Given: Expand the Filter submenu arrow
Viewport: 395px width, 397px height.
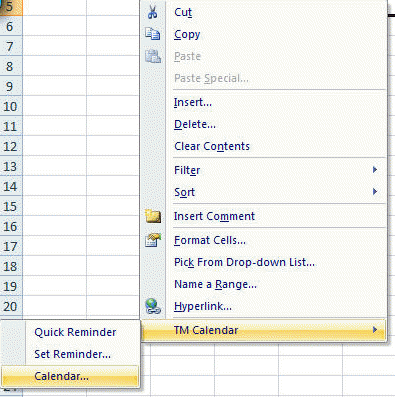Looking at the screenshot, I should click(x=375, y=170).
